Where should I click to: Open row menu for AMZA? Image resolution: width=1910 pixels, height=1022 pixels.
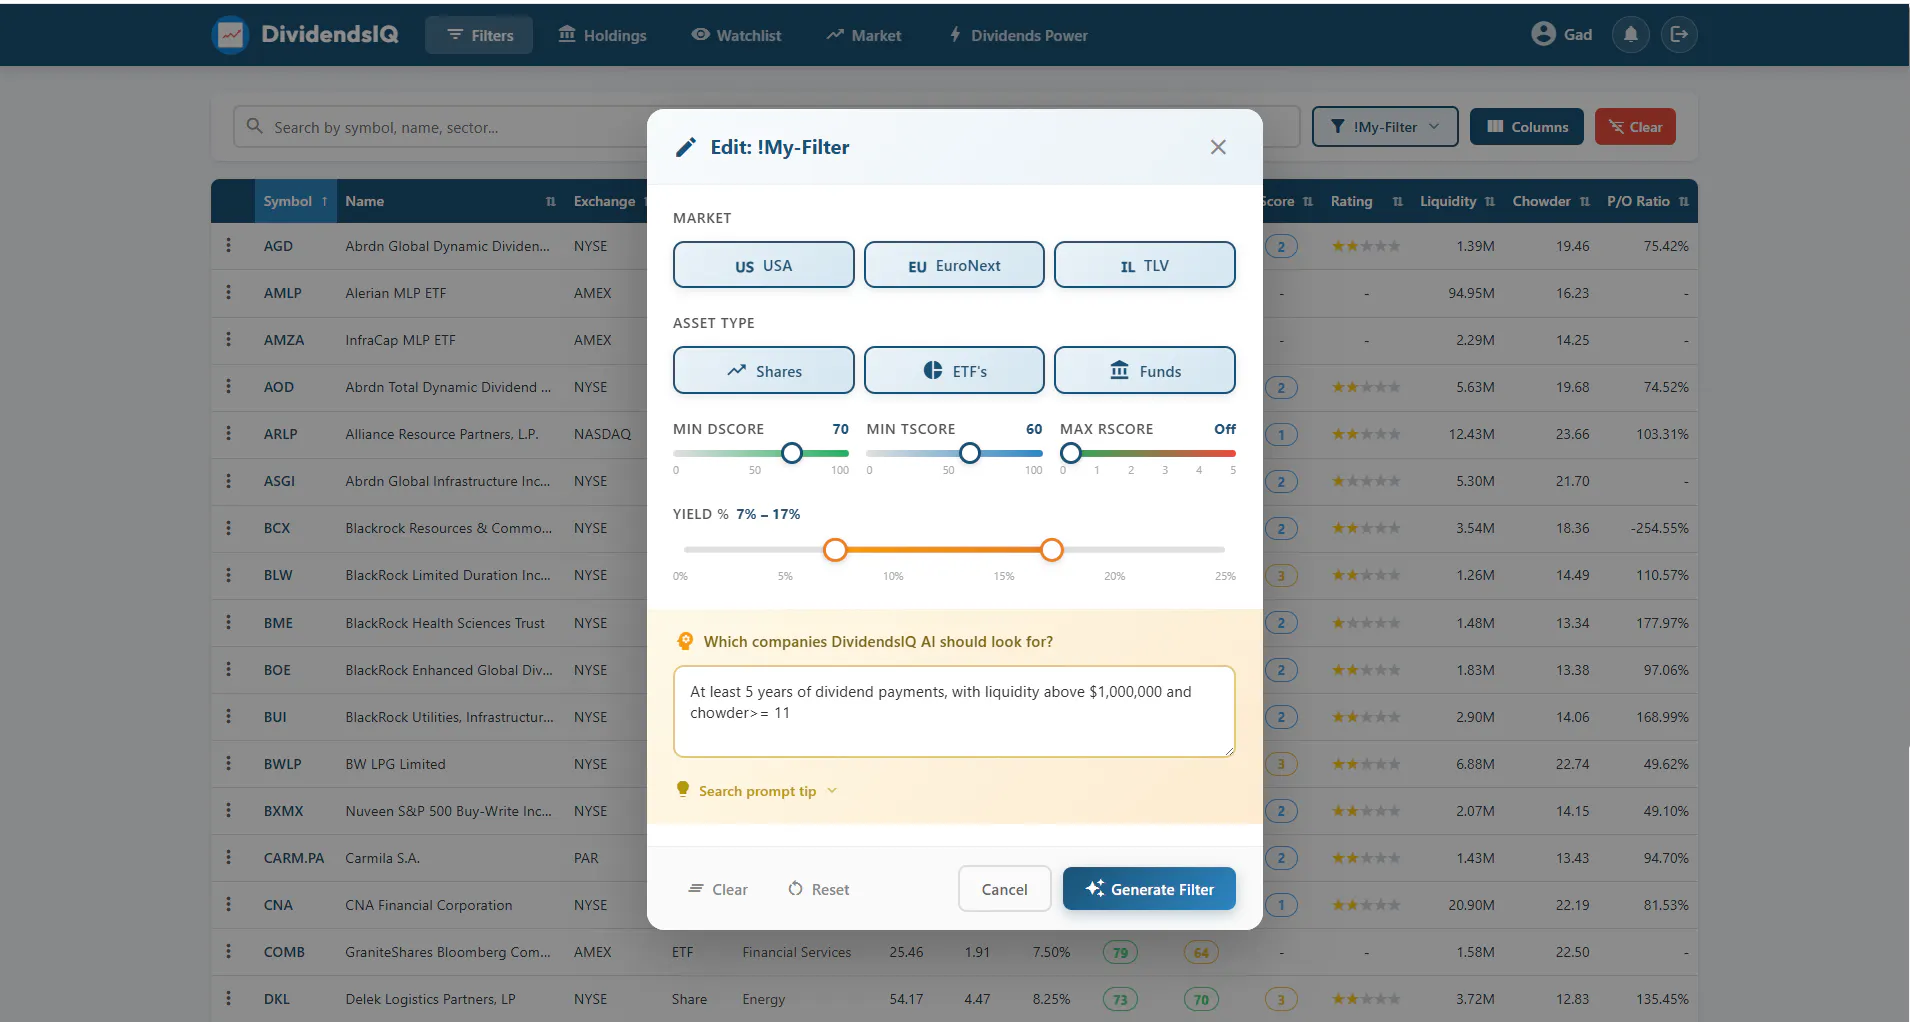(228, 339)
